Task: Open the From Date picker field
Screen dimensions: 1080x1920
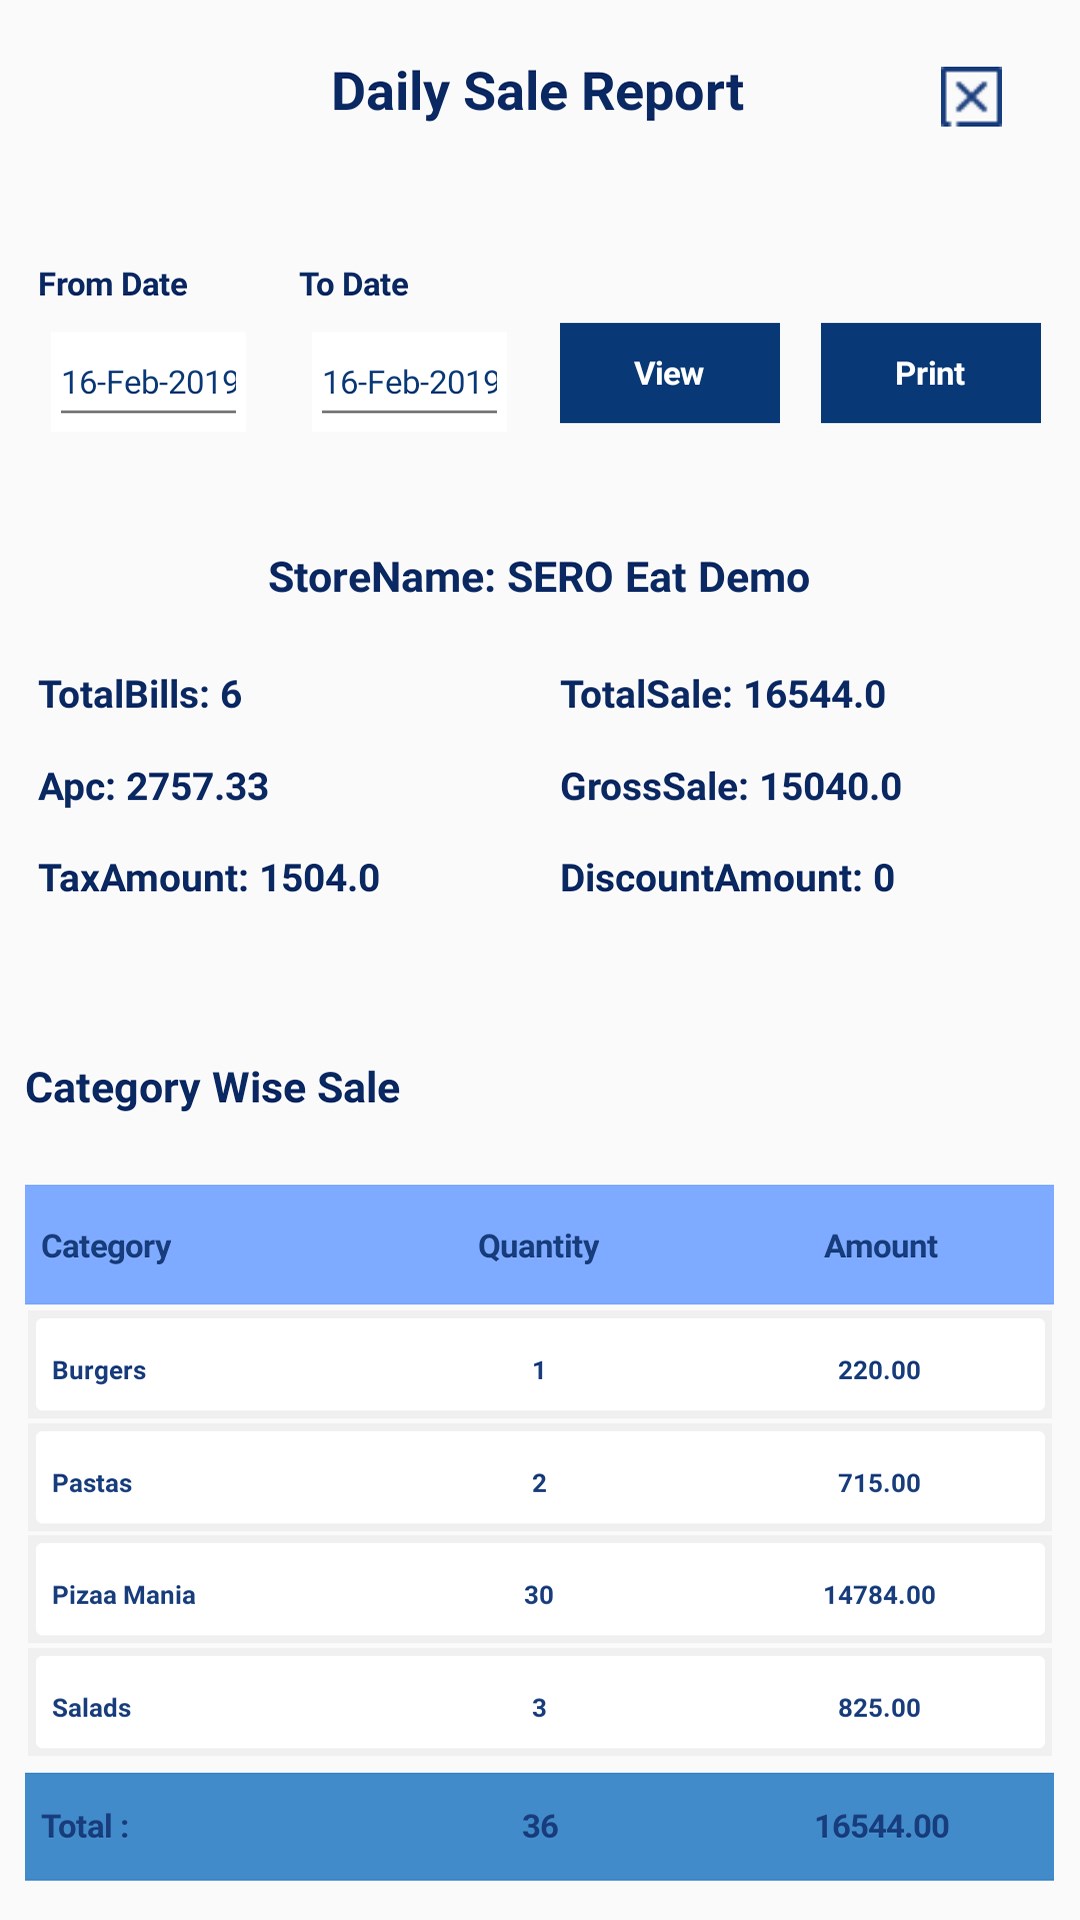Action: pyautogui.click(x=148, y=382)
